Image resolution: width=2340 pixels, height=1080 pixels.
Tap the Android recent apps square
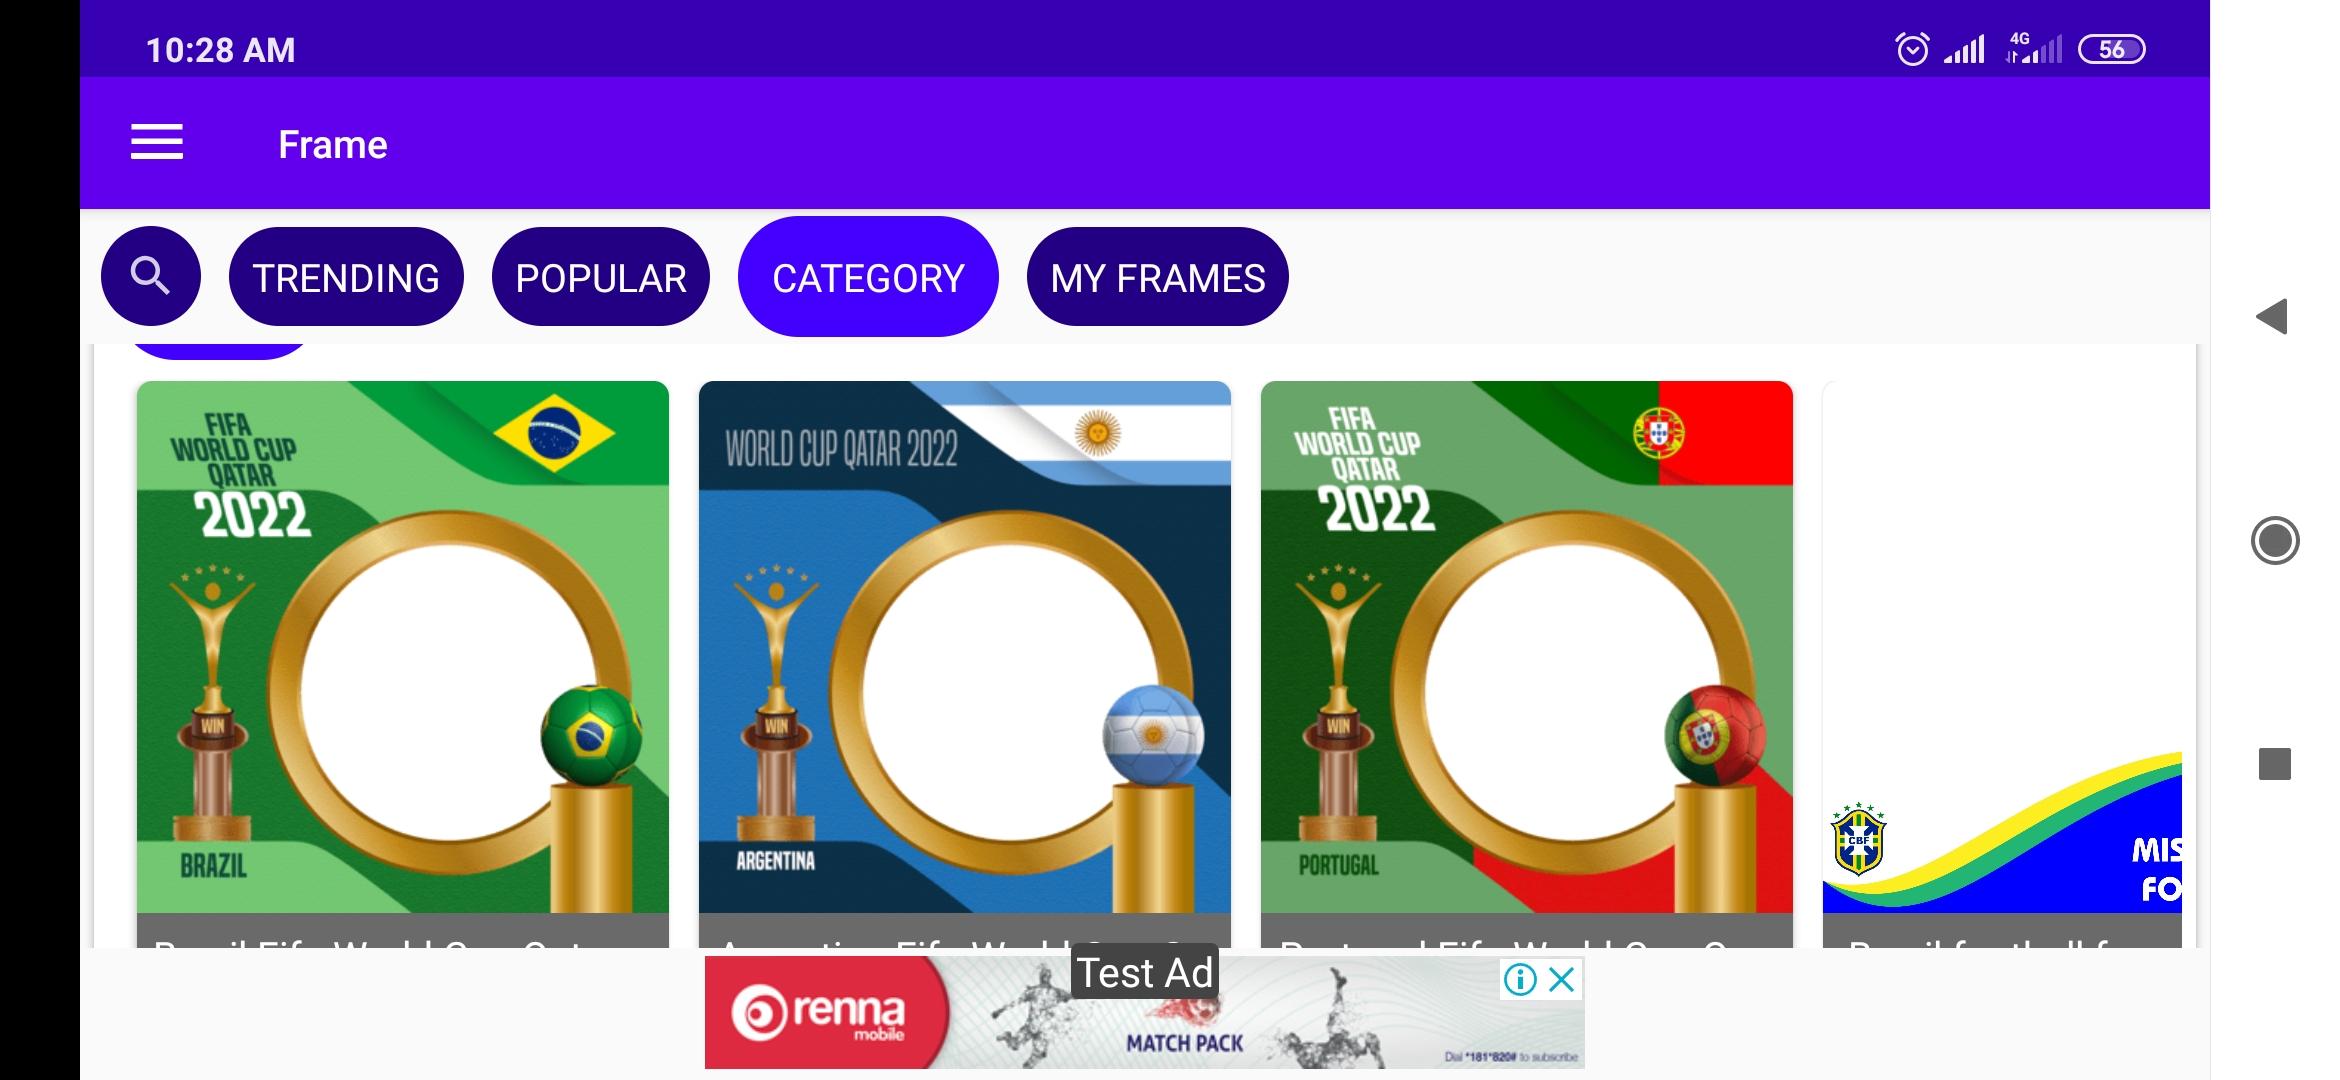pos(2275,764)
